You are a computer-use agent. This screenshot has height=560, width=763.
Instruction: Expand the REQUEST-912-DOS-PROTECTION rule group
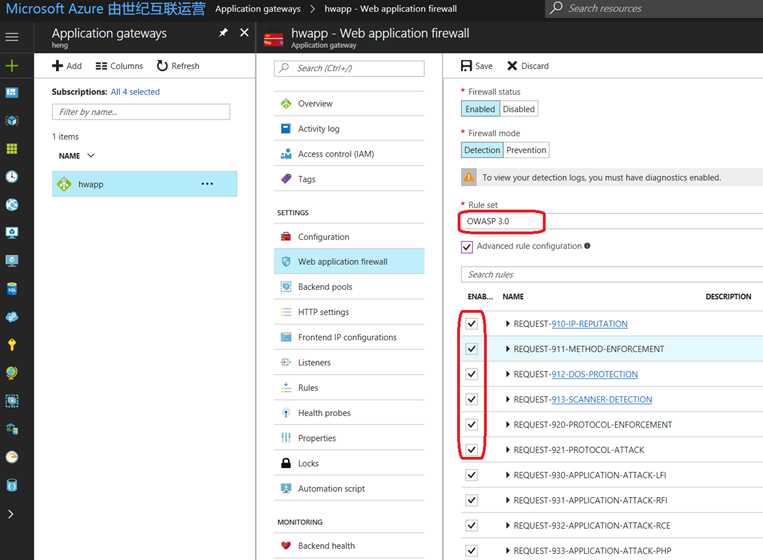(508, 374)
